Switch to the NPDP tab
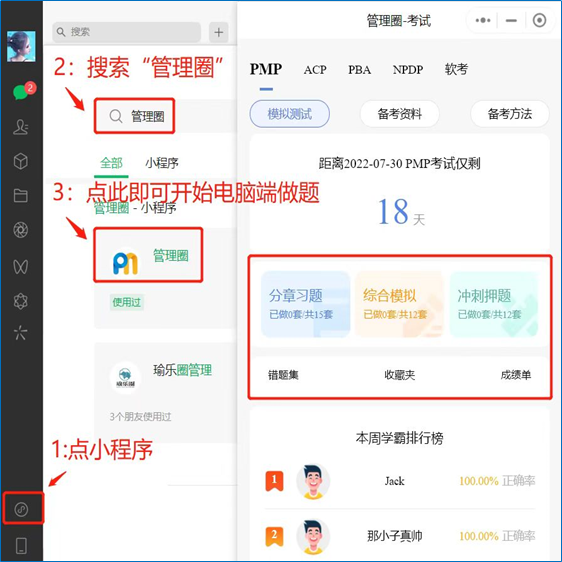The image size is (562, 562). [x=408, y=70]
